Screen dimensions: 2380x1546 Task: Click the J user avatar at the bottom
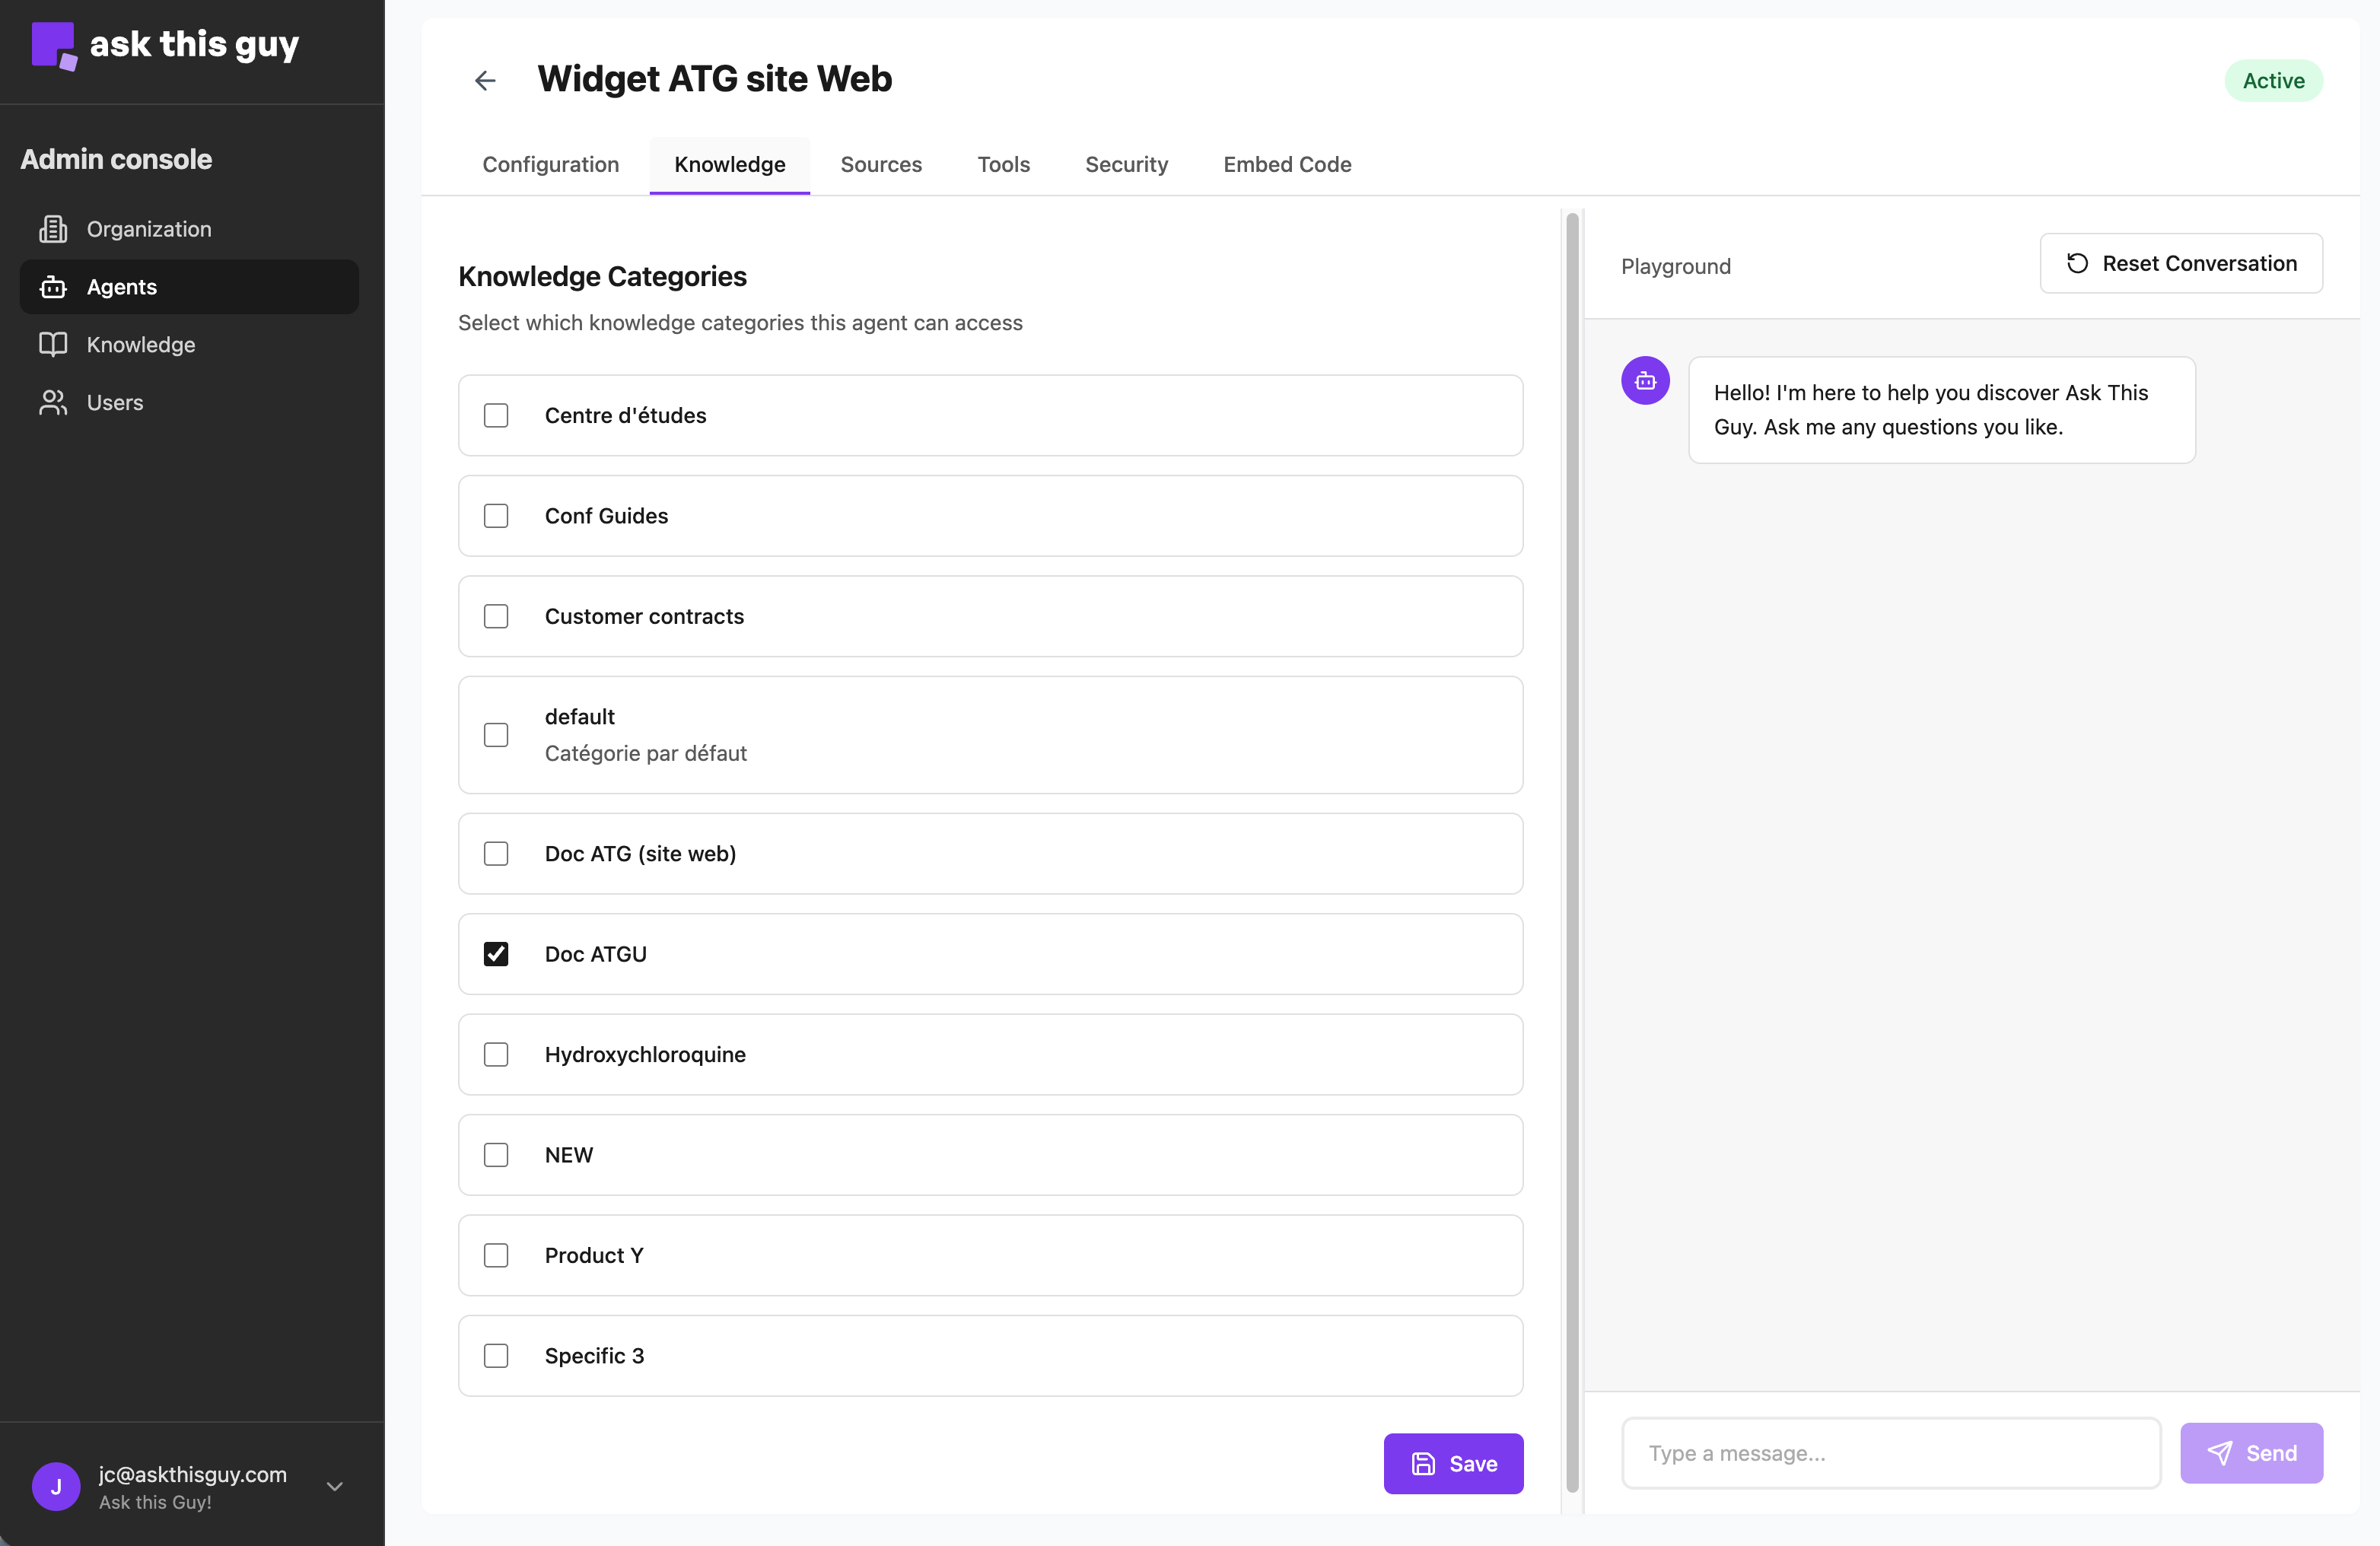tap(56, 1487)
